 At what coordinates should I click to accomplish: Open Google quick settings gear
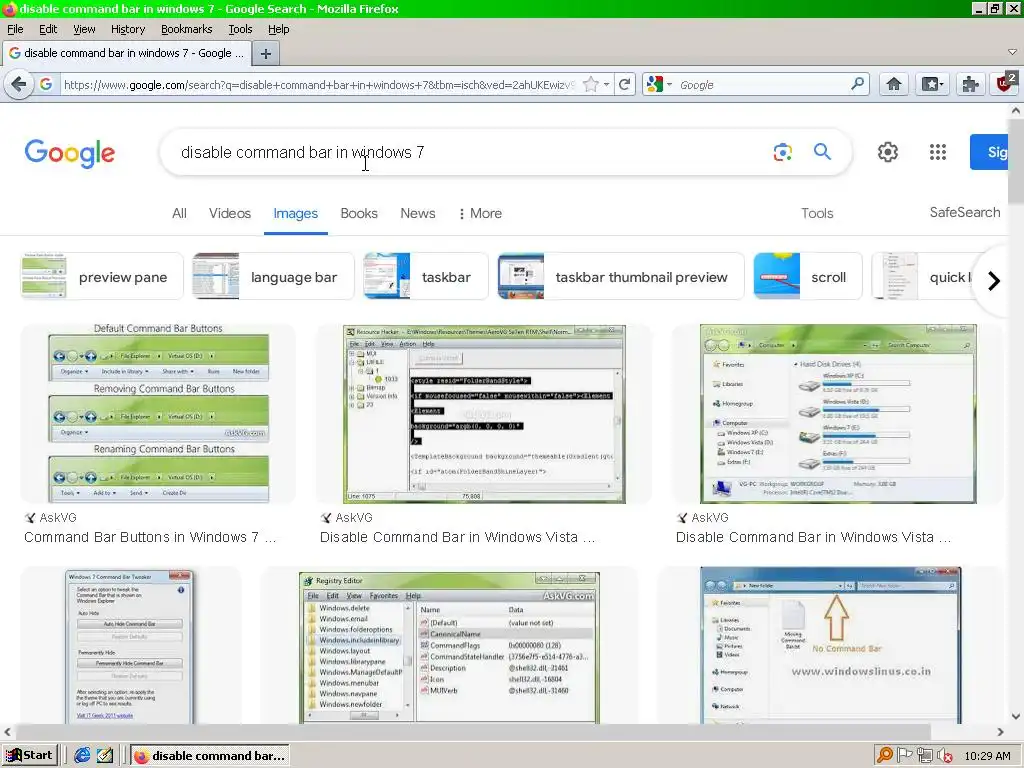point(888,152)
